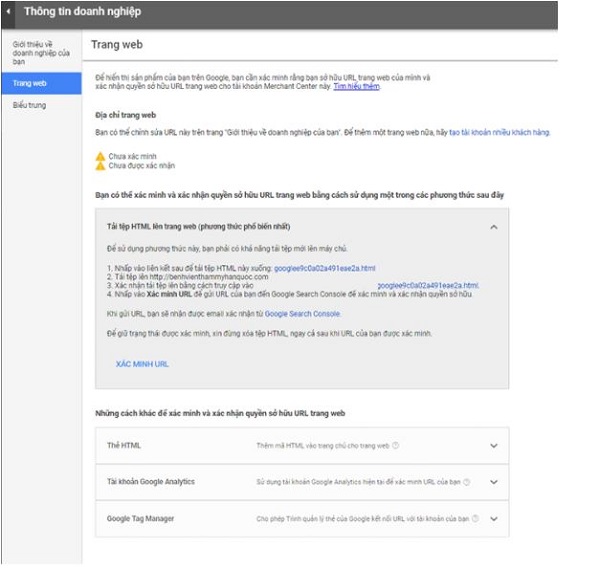Expand the Google Tag Manager option
The width and height of the screenshot is (600, 569).
click(493, 519)
